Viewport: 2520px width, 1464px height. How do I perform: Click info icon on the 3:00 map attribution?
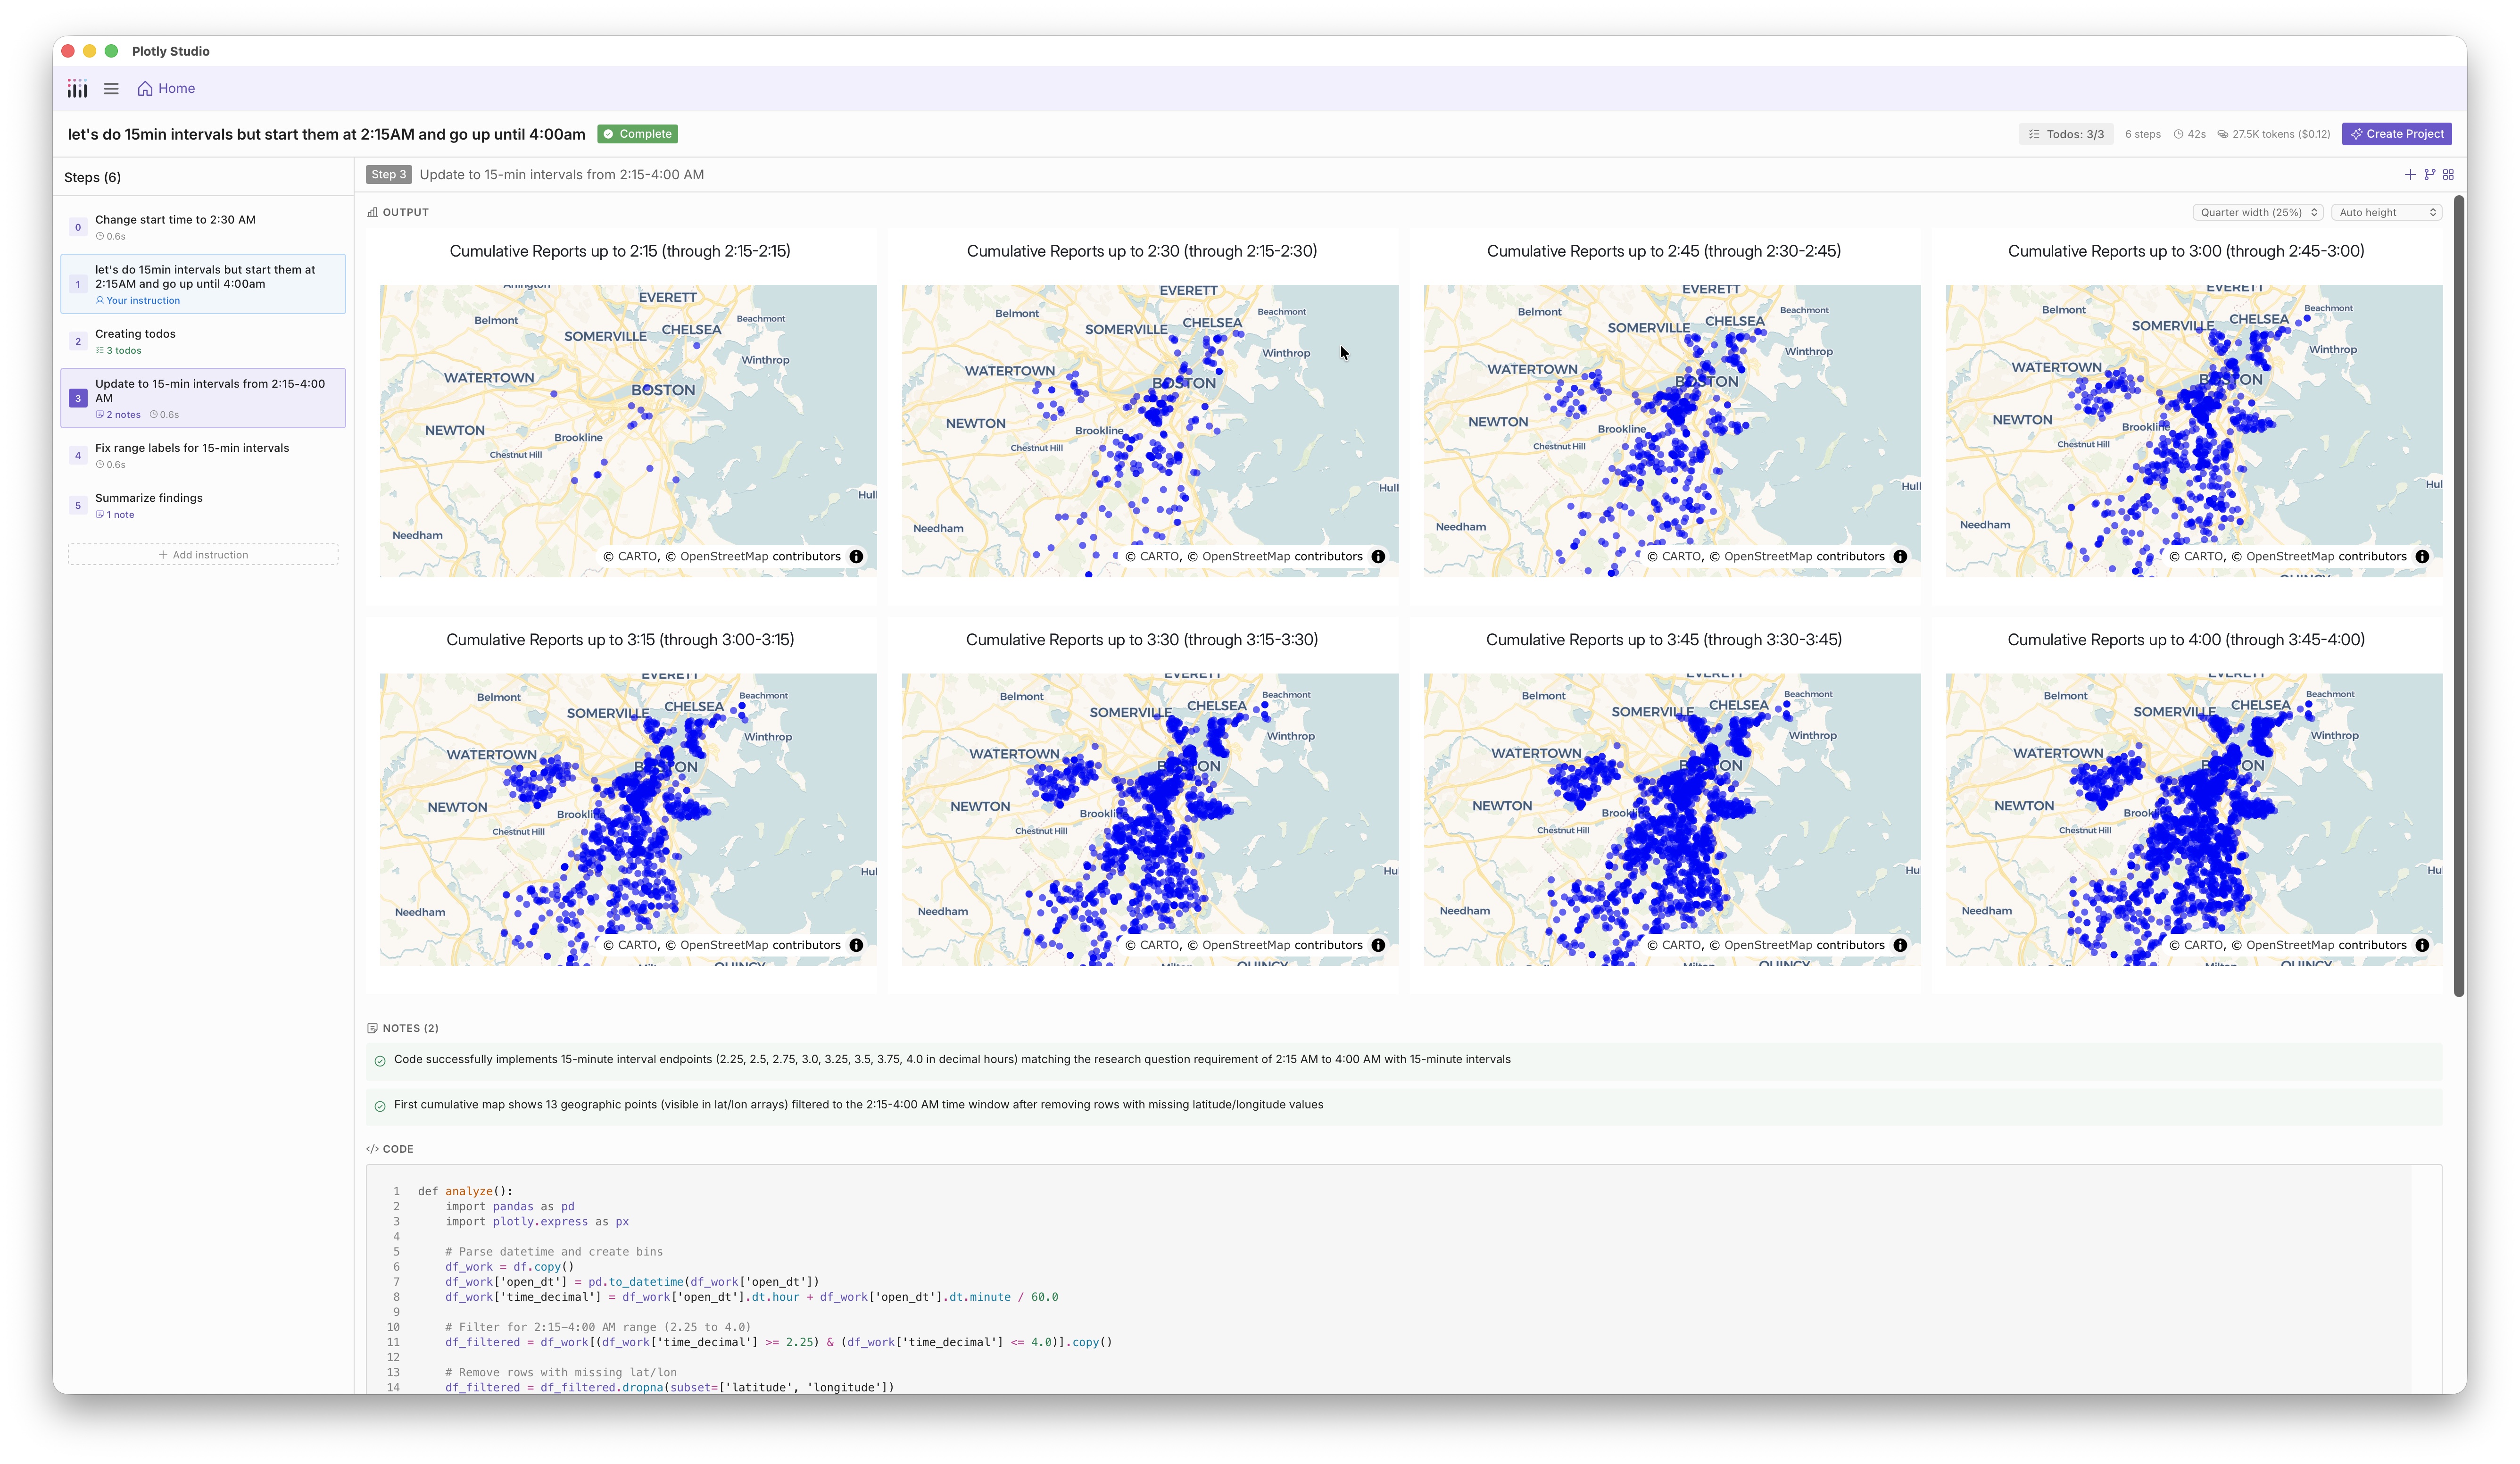tap(2422, 557)
